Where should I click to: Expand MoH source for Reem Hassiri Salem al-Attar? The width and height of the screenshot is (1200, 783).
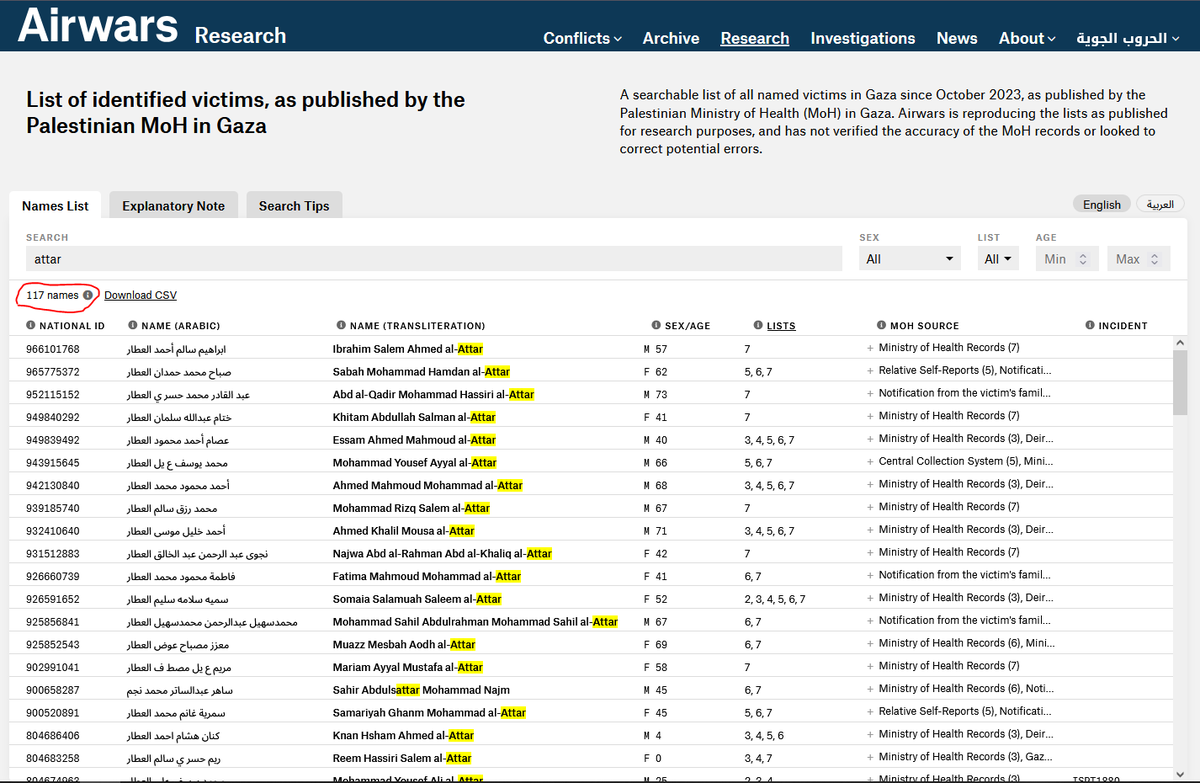coord(870,757)
